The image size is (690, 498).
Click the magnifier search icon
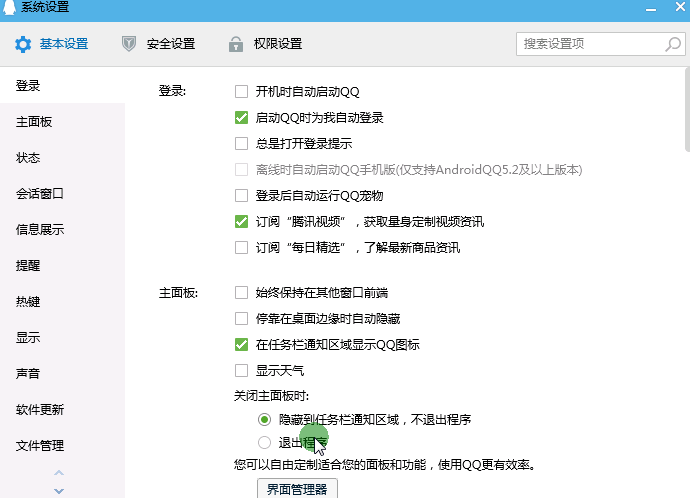672,44
